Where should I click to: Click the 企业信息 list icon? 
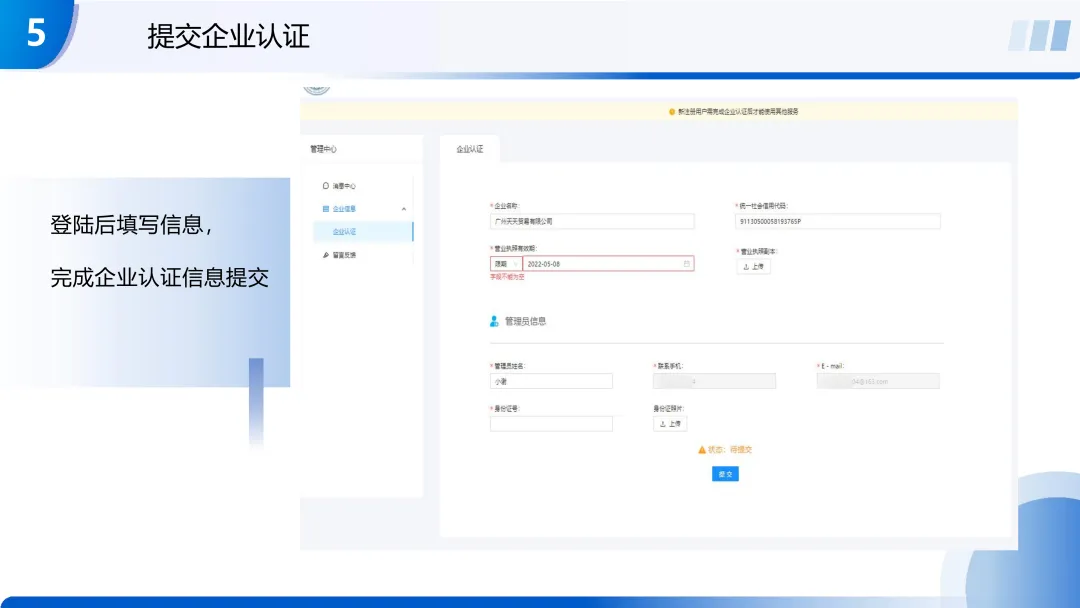pos(326,209)
